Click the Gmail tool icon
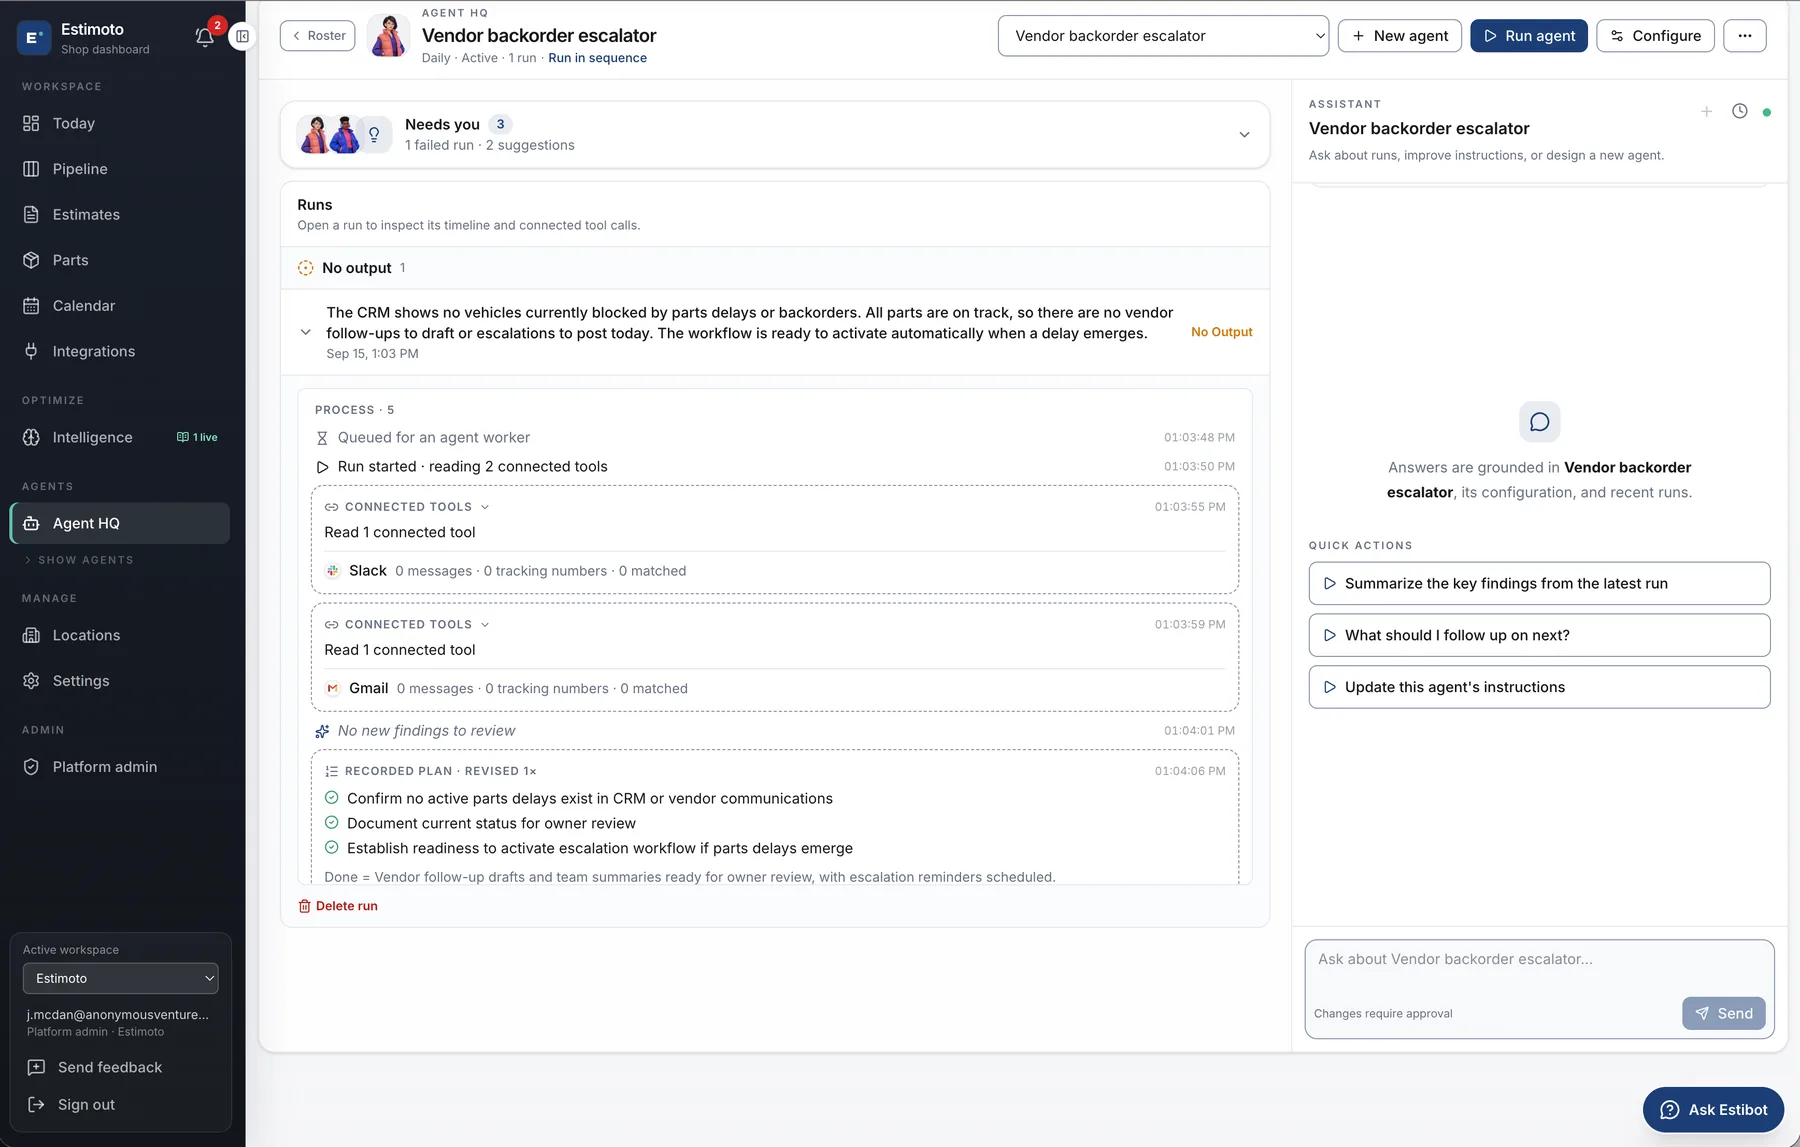The height and width of the screenshot is (1147, 1800). tap(333, 688)
